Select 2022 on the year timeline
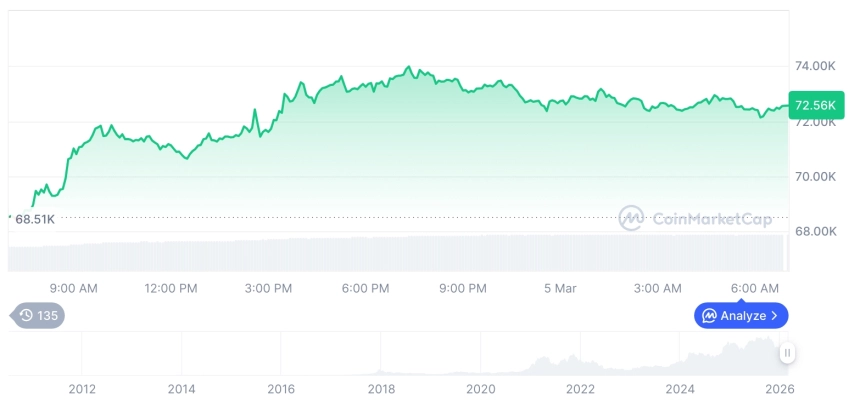The height and width of the screenshot is (401, 860). pos(580,389)
